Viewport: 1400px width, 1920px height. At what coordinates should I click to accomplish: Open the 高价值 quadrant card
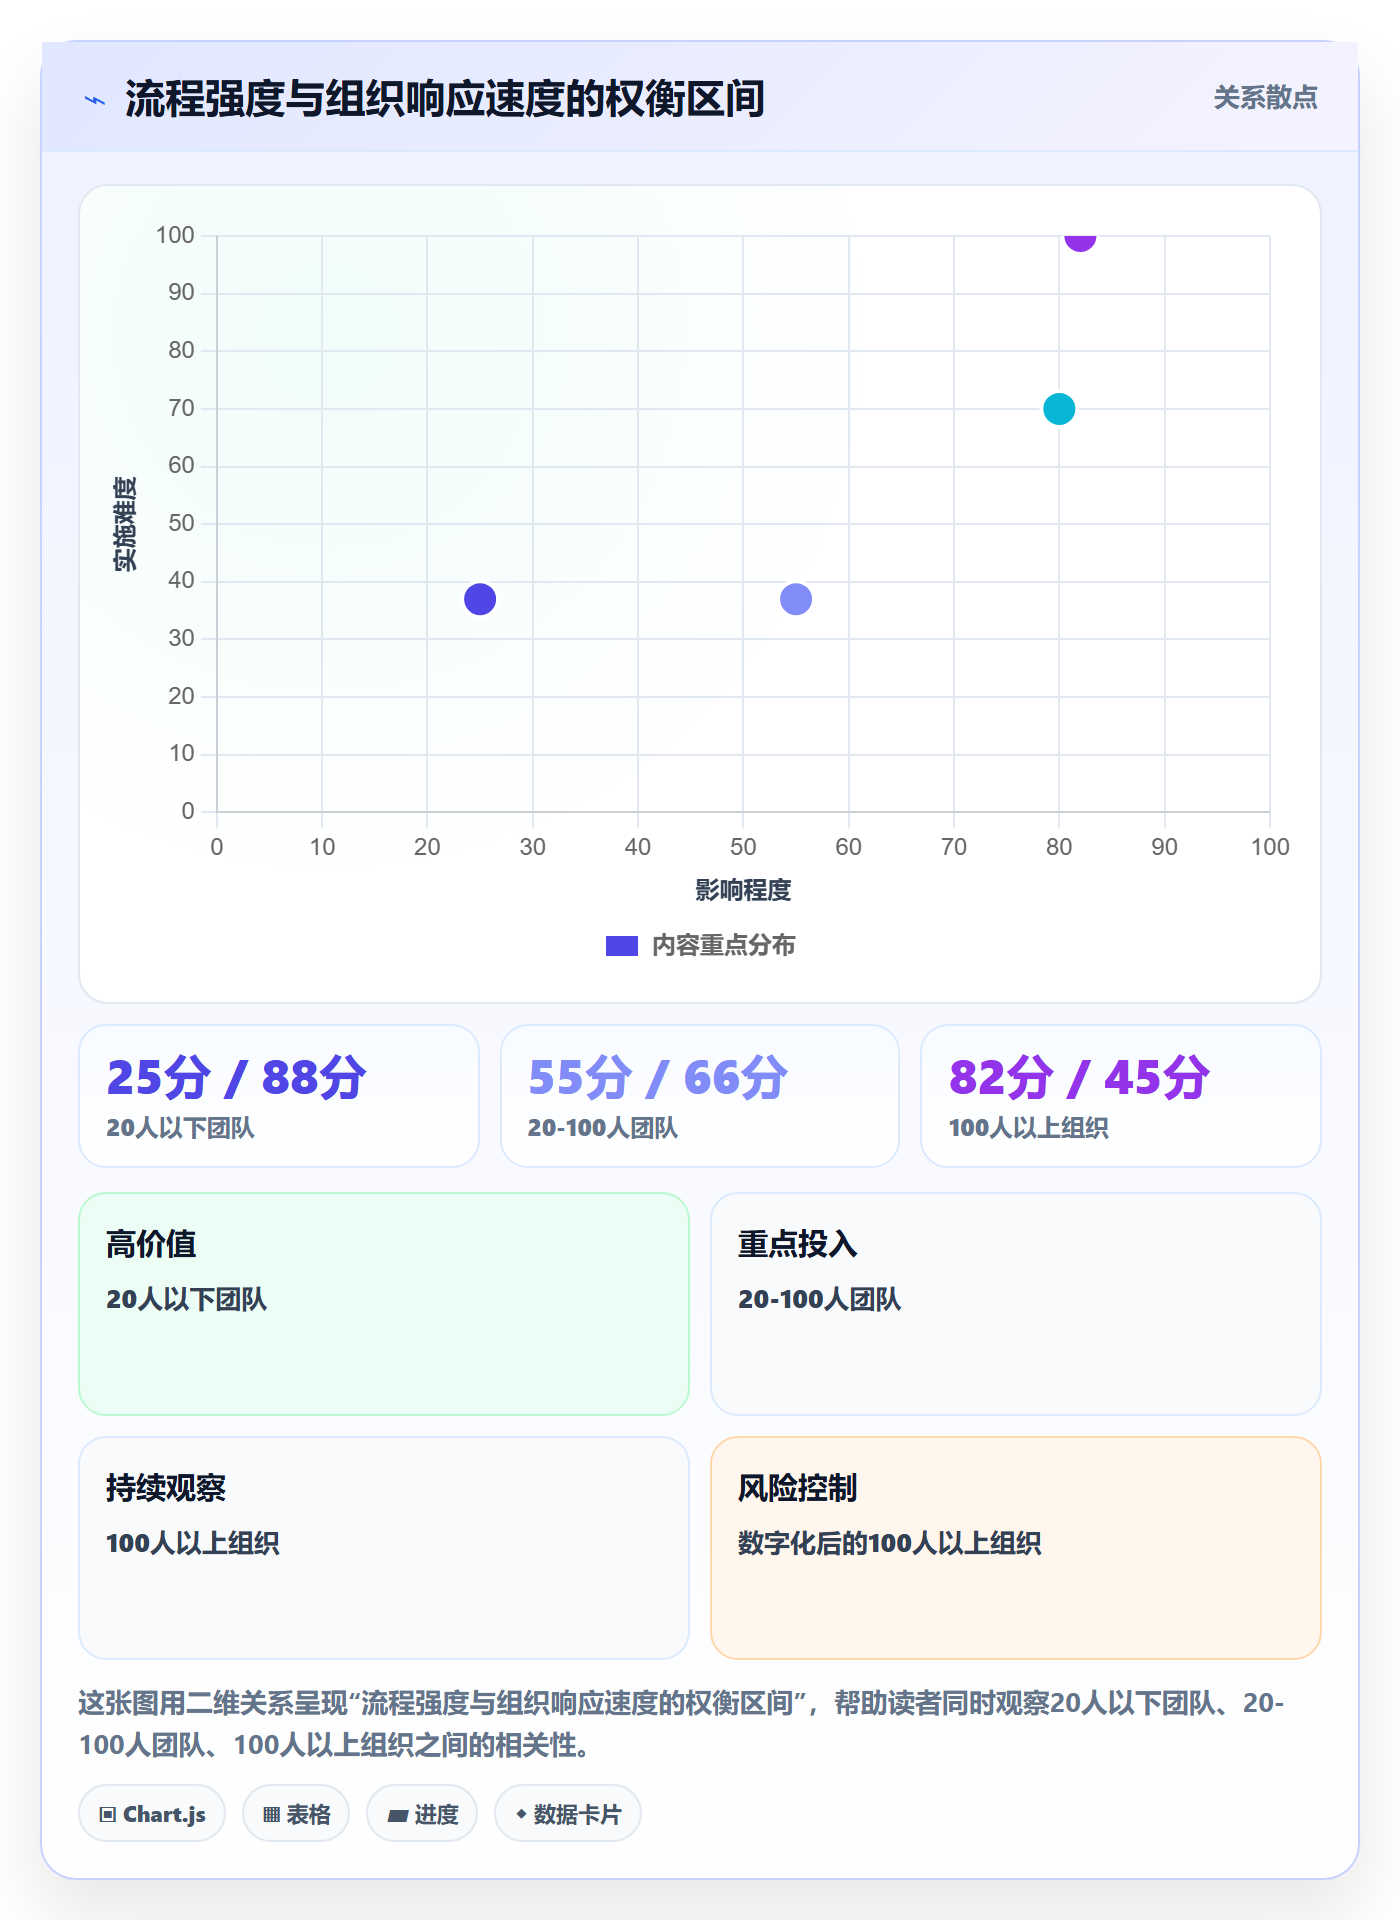[x=384, y=1304]
